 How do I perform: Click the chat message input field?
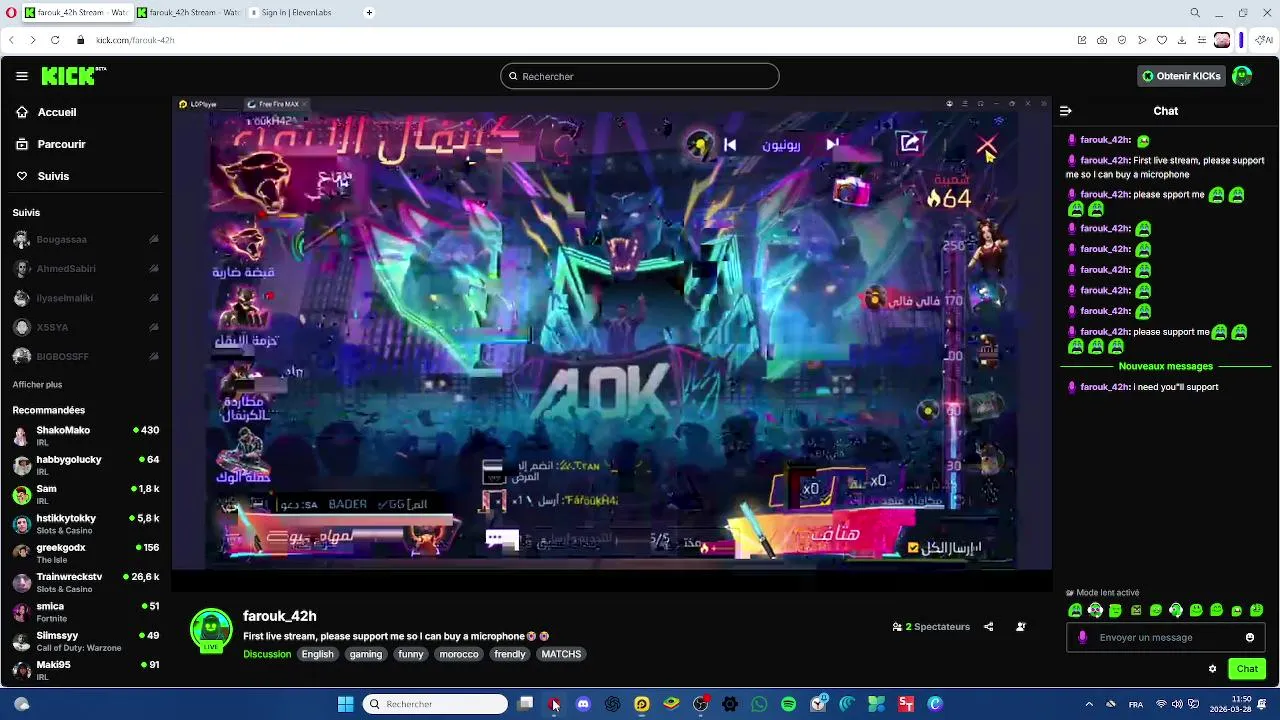pyautogui.click(x=1165, y=637)
